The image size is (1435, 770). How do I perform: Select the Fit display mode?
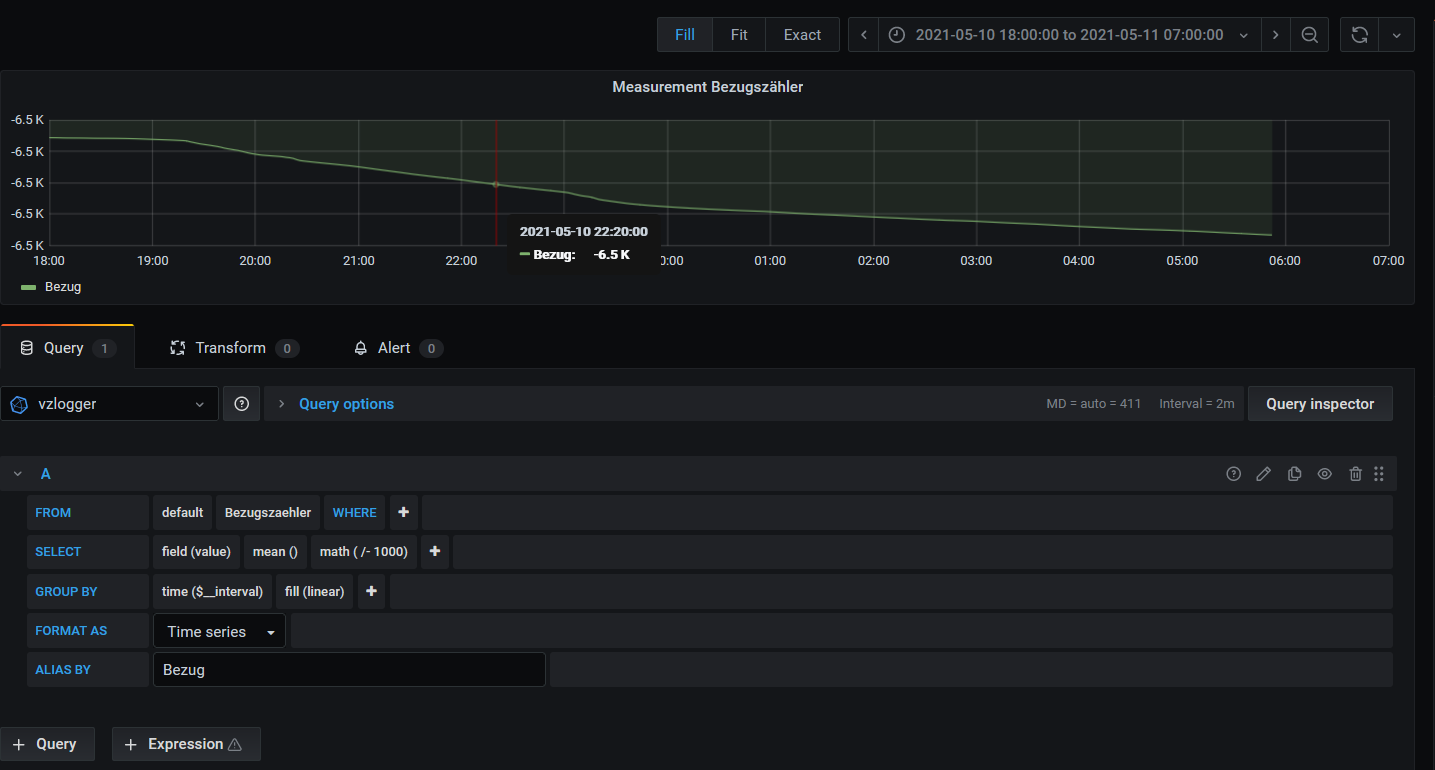[x=739, y=35]
